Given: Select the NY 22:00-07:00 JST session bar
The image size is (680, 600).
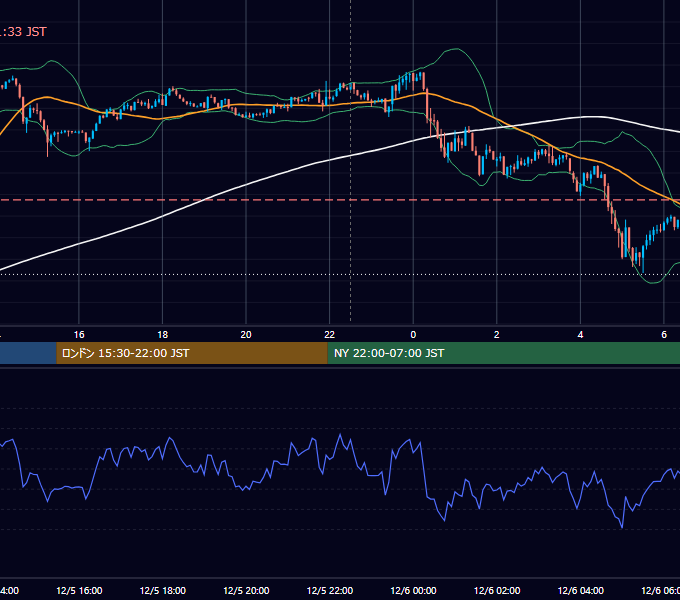Looking at the screenshot, I should [503, 353].
